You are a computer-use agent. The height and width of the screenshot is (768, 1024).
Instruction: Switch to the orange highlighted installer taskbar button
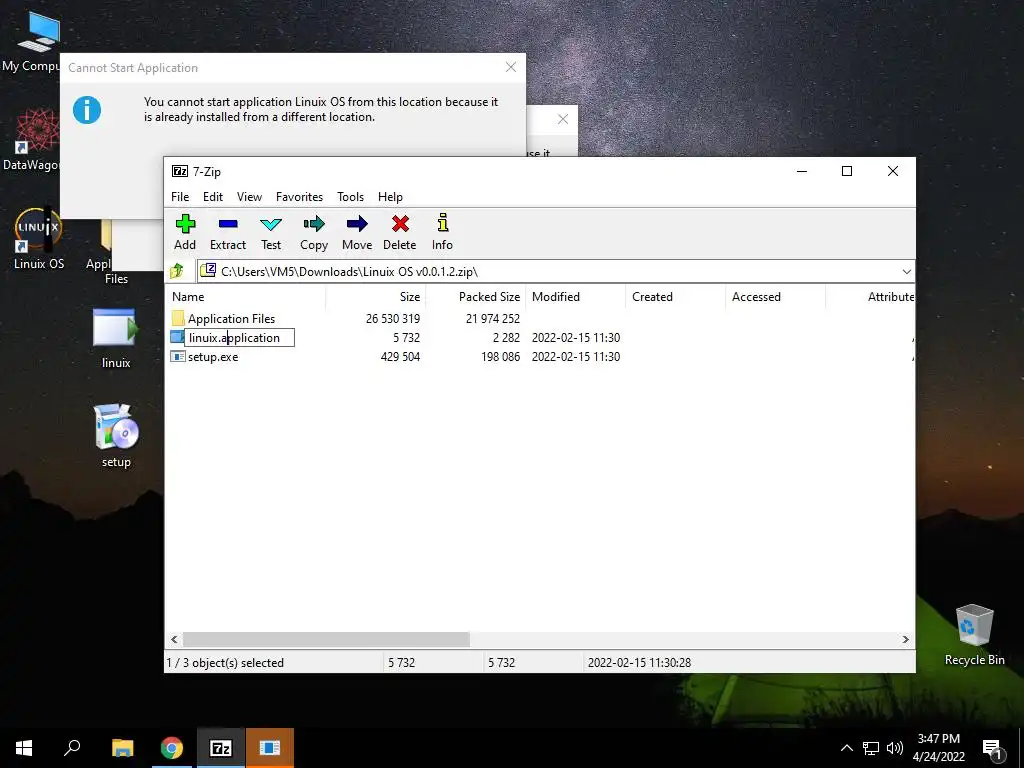tap(270, 748)
